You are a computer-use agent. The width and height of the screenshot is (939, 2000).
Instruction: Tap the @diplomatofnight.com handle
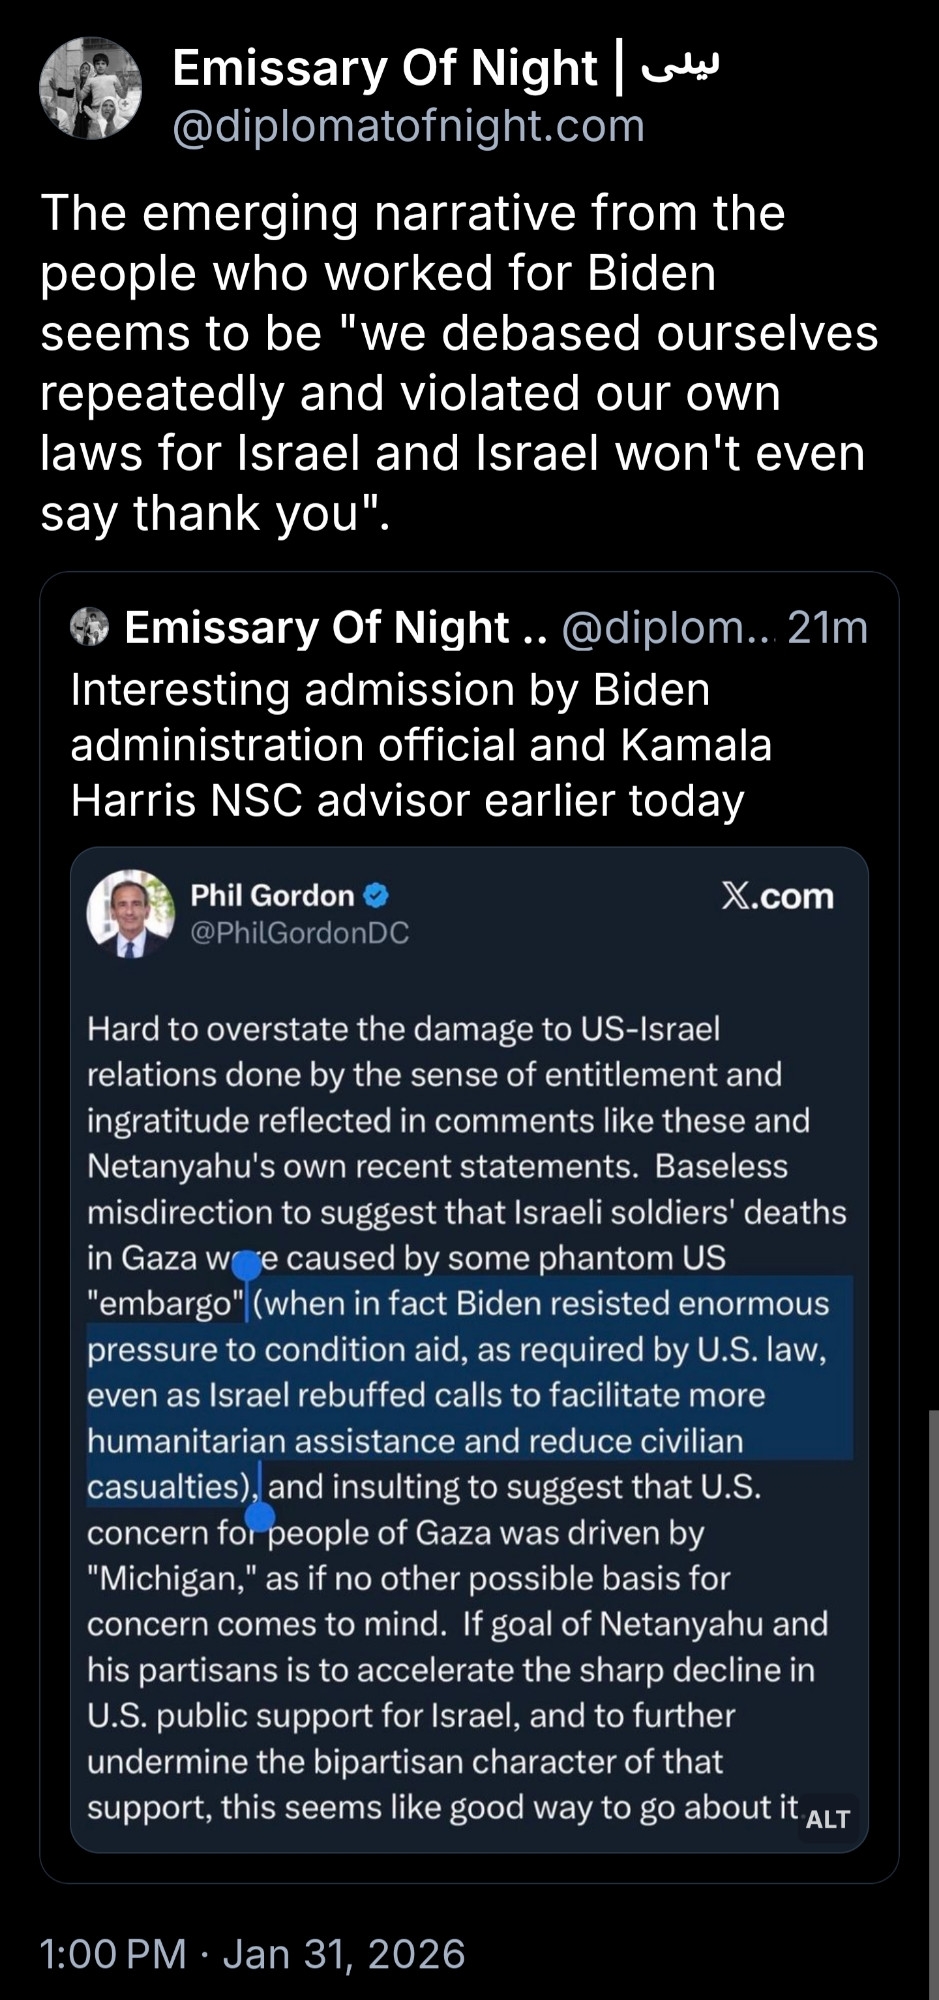(x=408, y=127)
